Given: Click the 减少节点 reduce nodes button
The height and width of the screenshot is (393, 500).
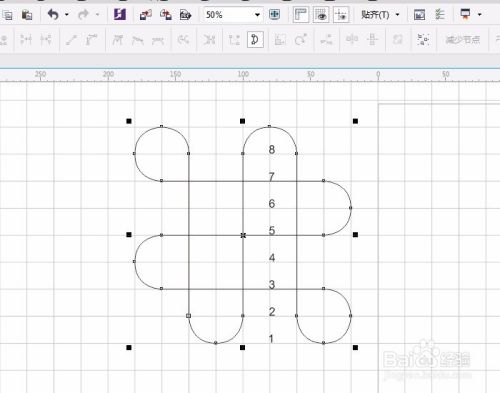Looking at the screenshot, I should coord(463,40).
